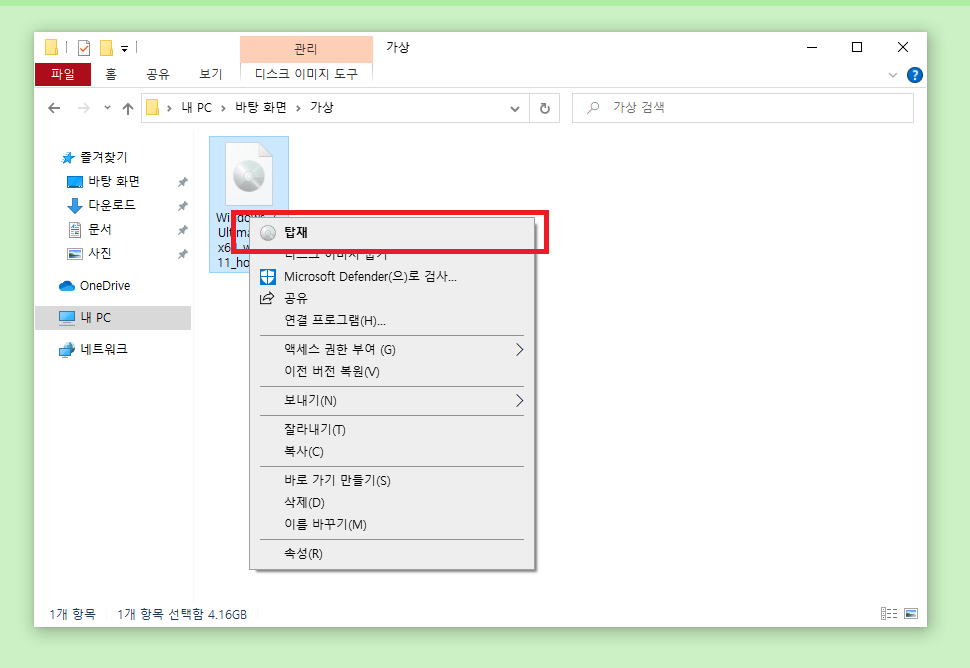The width and height of the screenshot is (970, 668).
Task: Choose Microsoft Defender(으)로 검사 option
Action: click(392, 276)
